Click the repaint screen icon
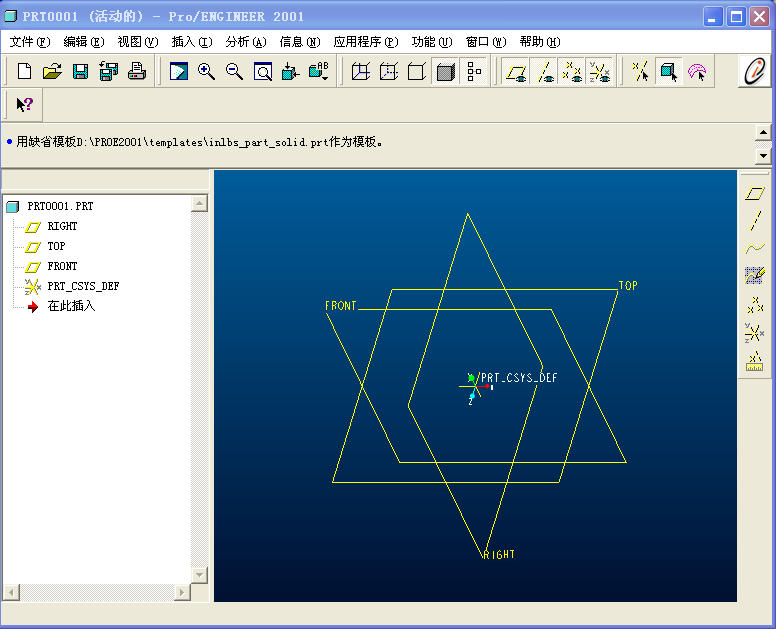Screen dimensions: 776x629 point(179,72)
